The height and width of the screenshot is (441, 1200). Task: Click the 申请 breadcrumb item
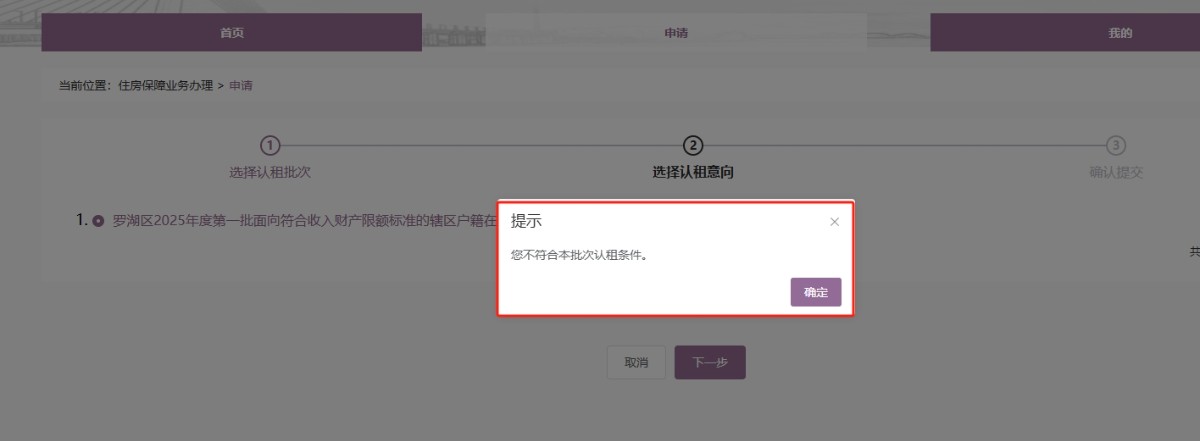point(241,86)
